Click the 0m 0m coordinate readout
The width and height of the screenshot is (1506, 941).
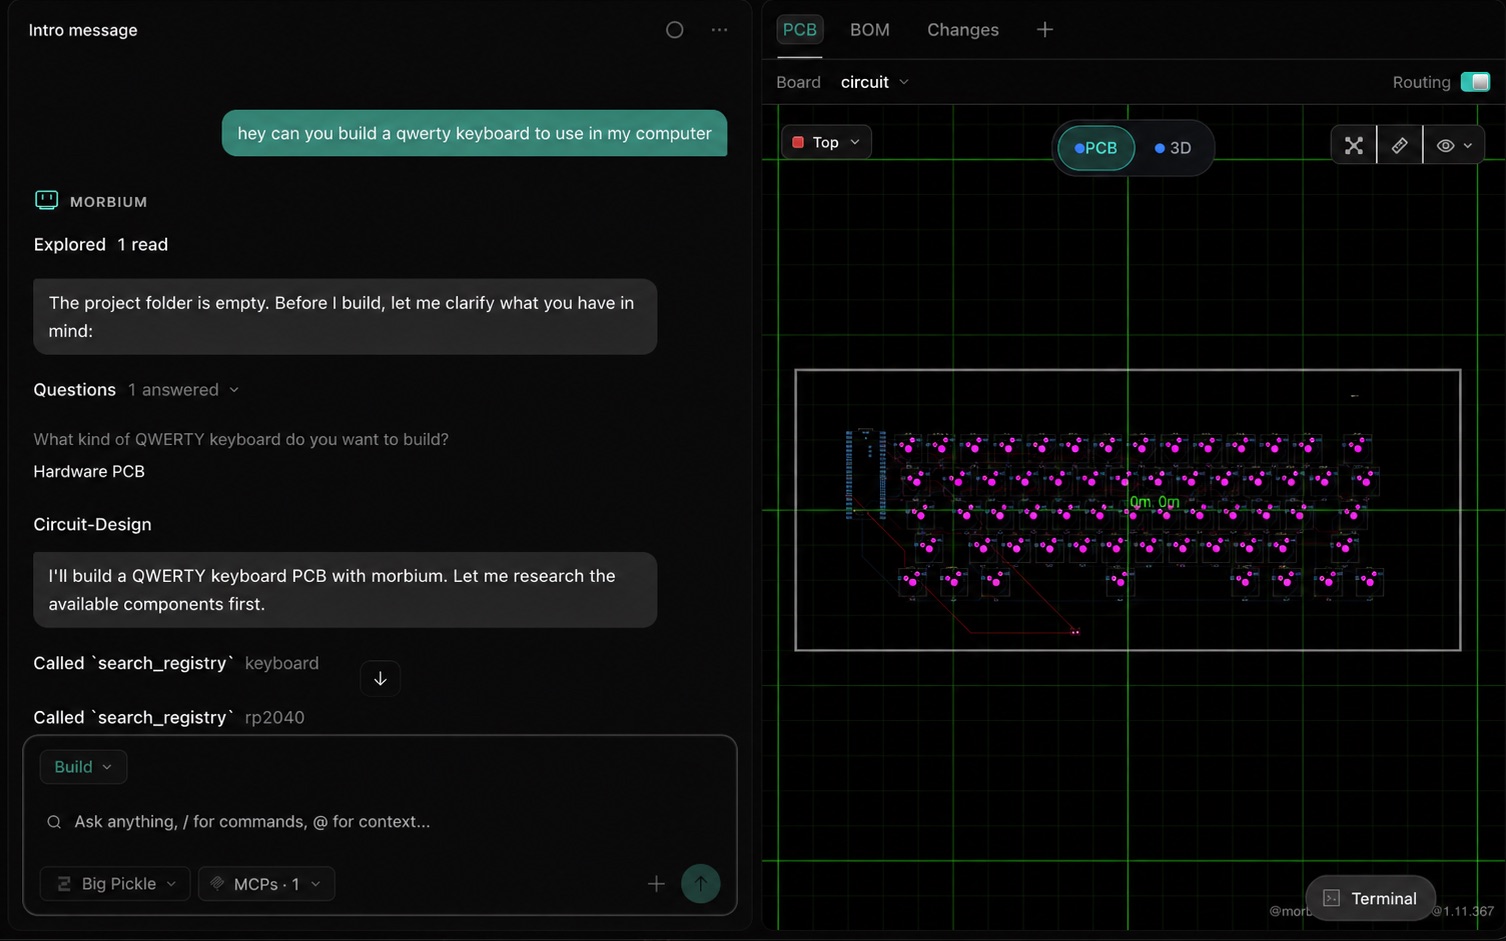(x=1154, y=501)
